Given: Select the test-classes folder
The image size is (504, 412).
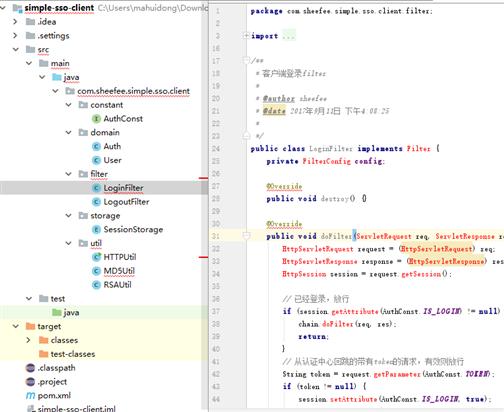Looking at the screenshot, I should [73, 354].
